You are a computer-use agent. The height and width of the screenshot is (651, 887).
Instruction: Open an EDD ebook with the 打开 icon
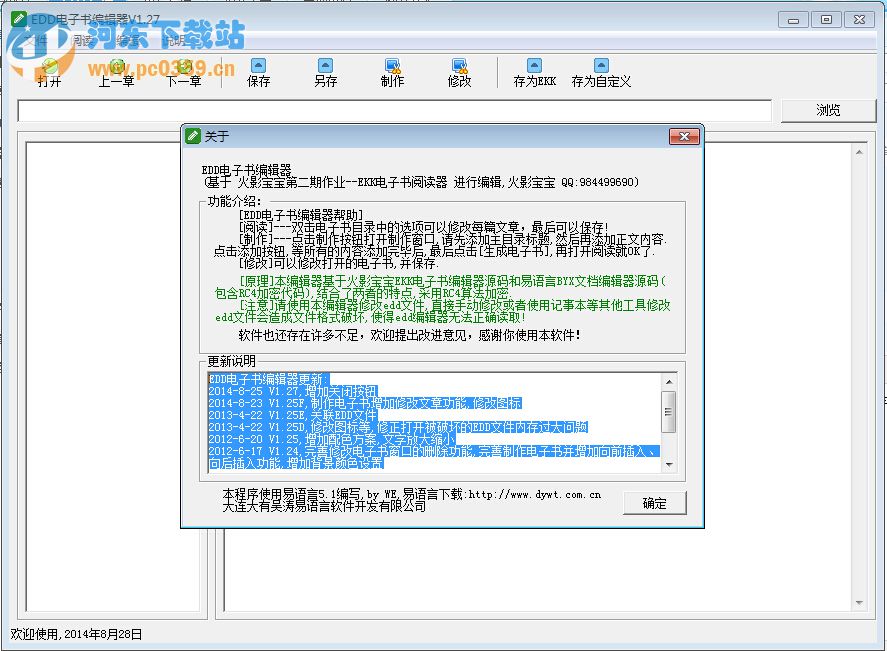49,70
